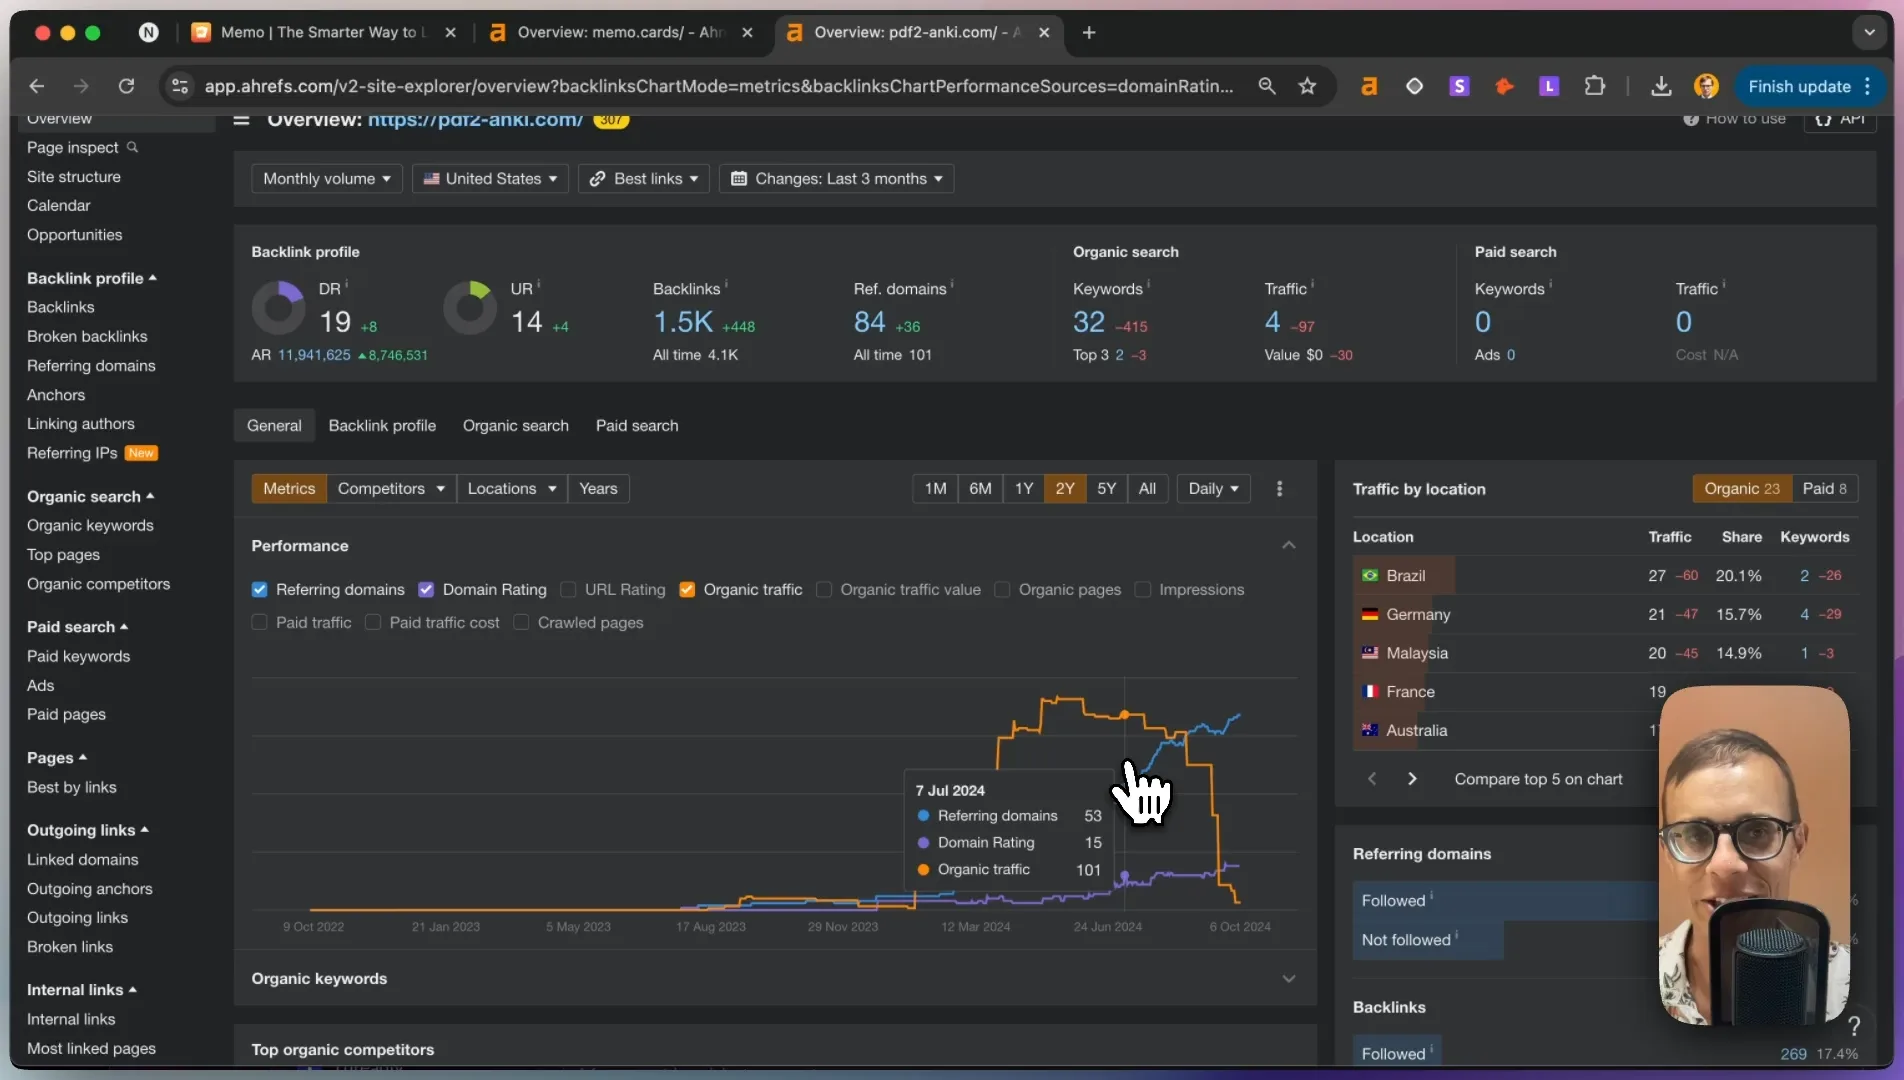Uncheck the Domain Rating checkbox
The width and height of the screenshot is (1904, 1080).
pyautogui.click(x=426, y=589)
